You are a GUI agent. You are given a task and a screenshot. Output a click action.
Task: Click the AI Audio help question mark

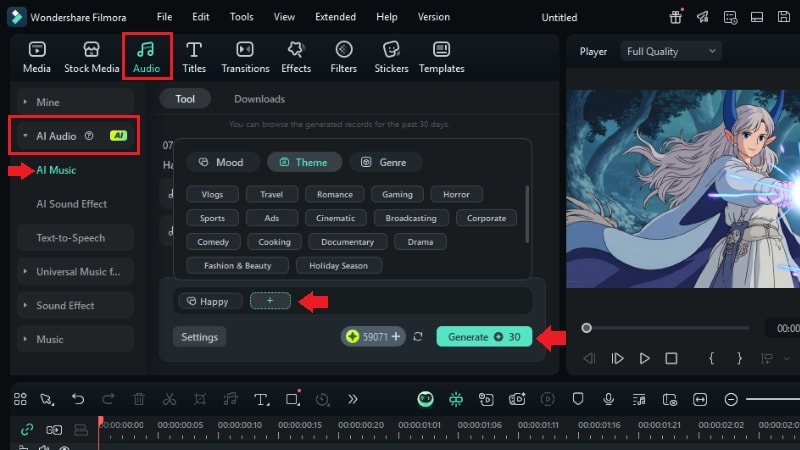click(x=89, y=136)
